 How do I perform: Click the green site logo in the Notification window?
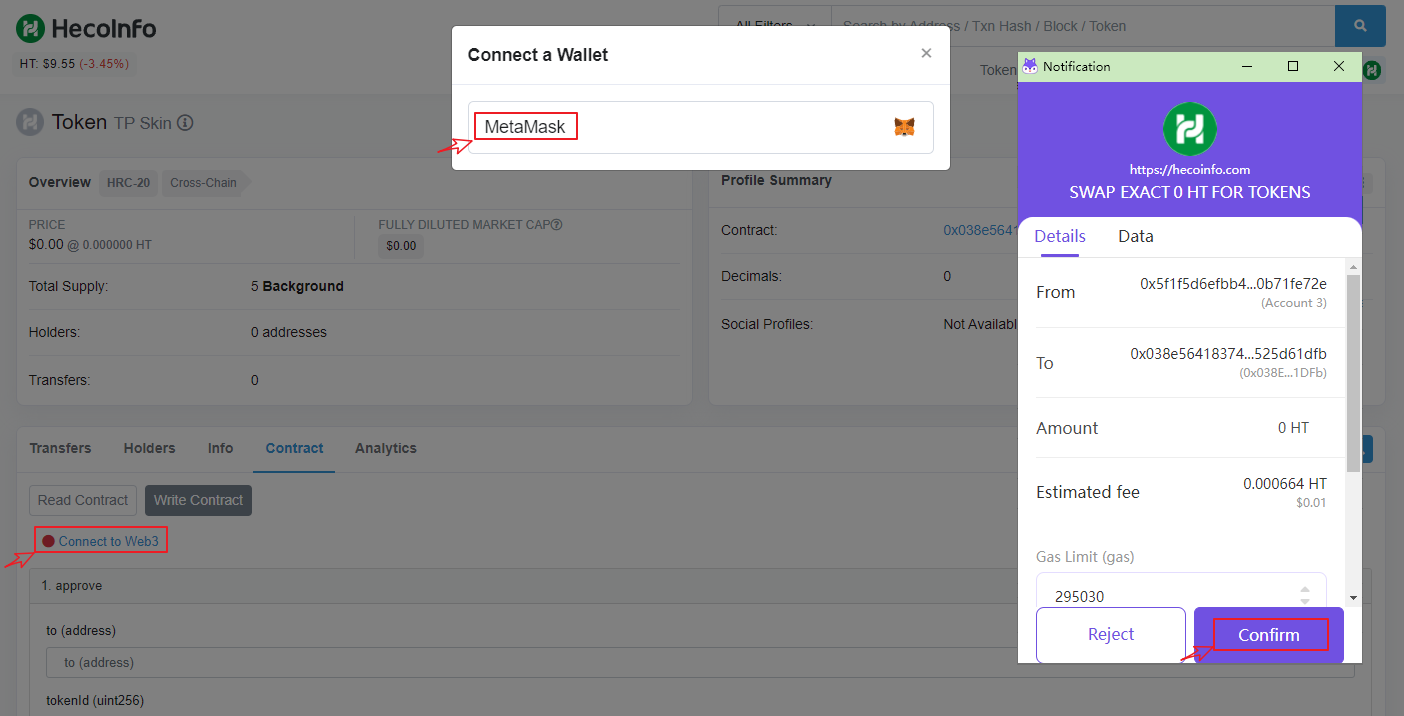pyautogui.click(x=1189, y=129)
